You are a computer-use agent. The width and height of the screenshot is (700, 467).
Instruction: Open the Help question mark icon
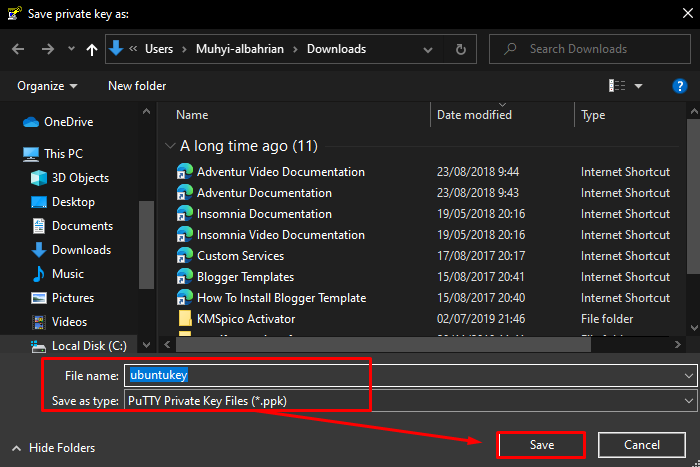point(680,86)
